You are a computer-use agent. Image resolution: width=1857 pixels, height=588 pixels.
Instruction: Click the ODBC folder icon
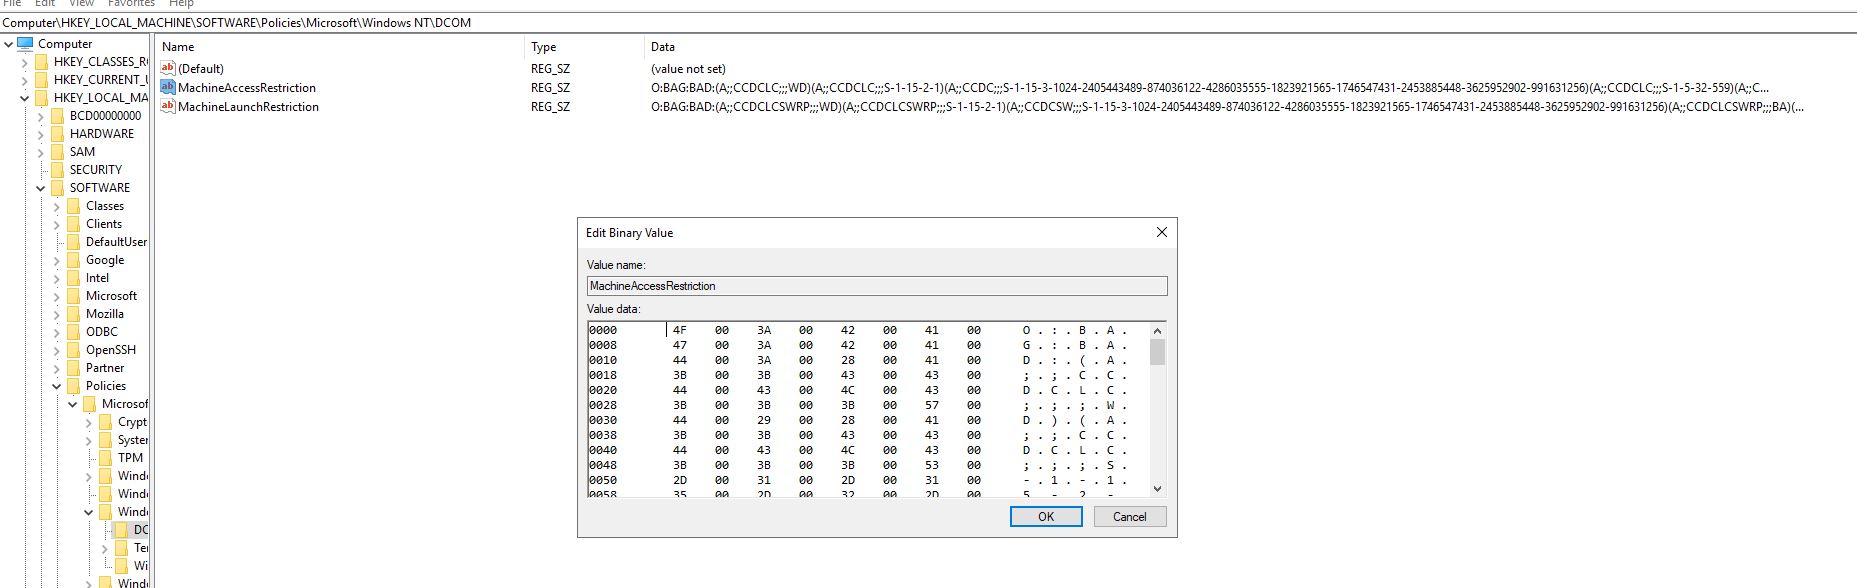tap(73, 331)
